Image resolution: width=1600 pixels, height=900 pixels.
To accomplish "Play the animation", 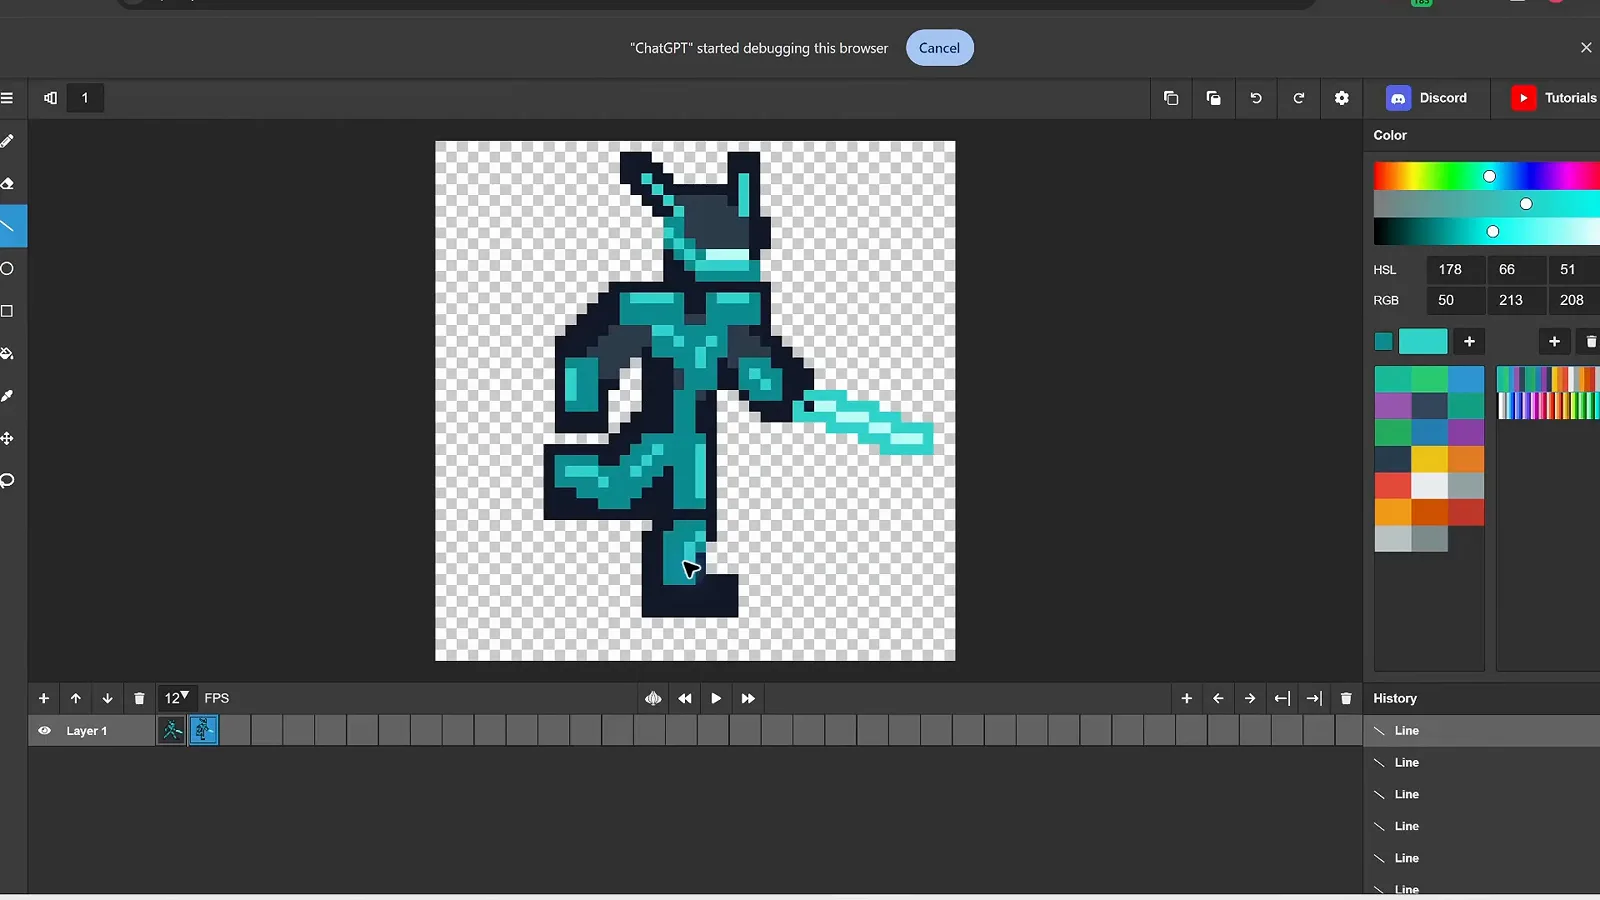I will [716, 698].
